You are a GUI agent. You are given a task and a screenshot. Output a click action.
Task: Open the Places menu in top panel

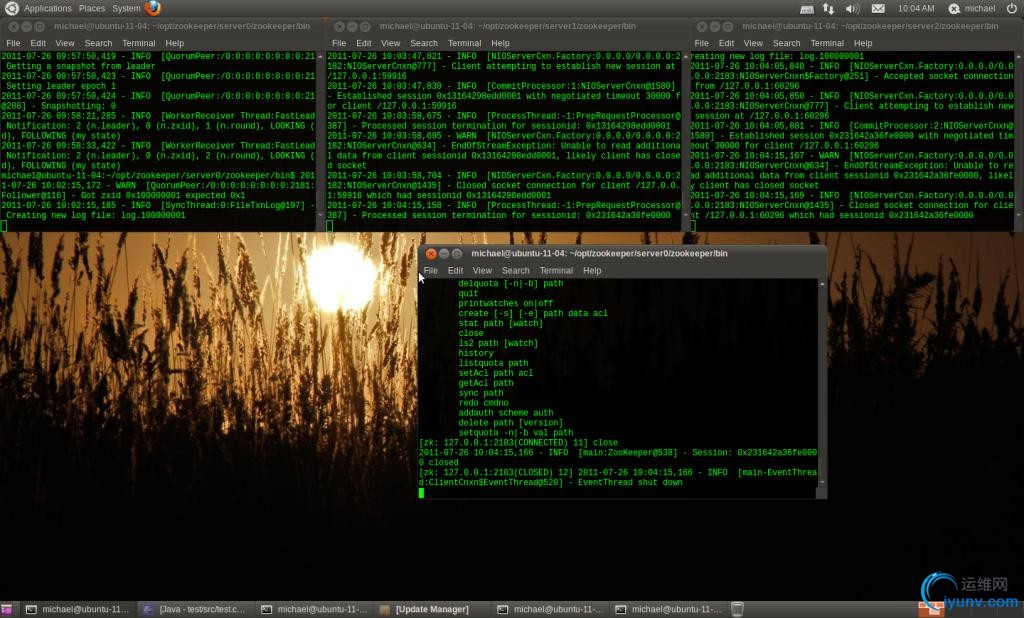coord(92,8)
